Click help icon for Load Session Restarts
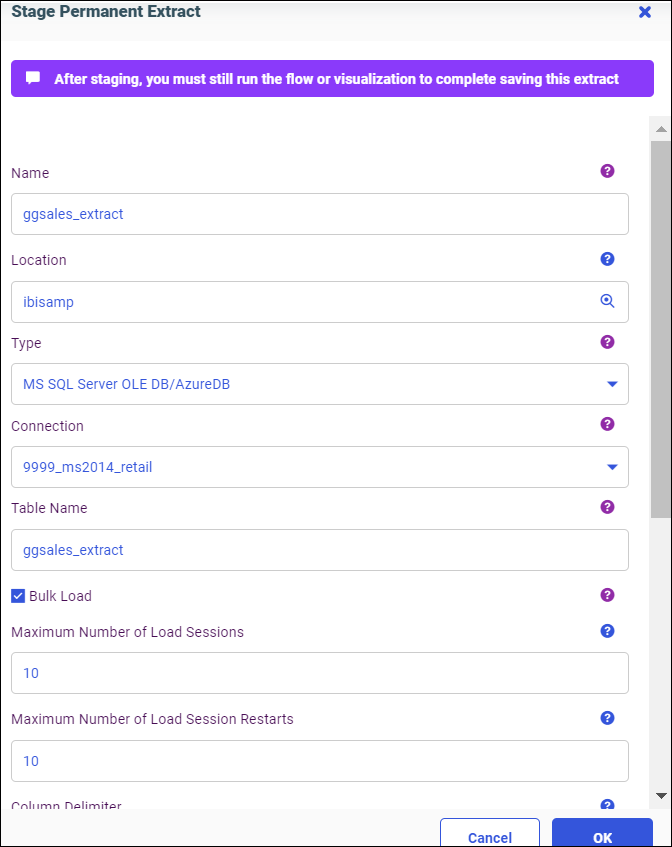 [607, 718]
